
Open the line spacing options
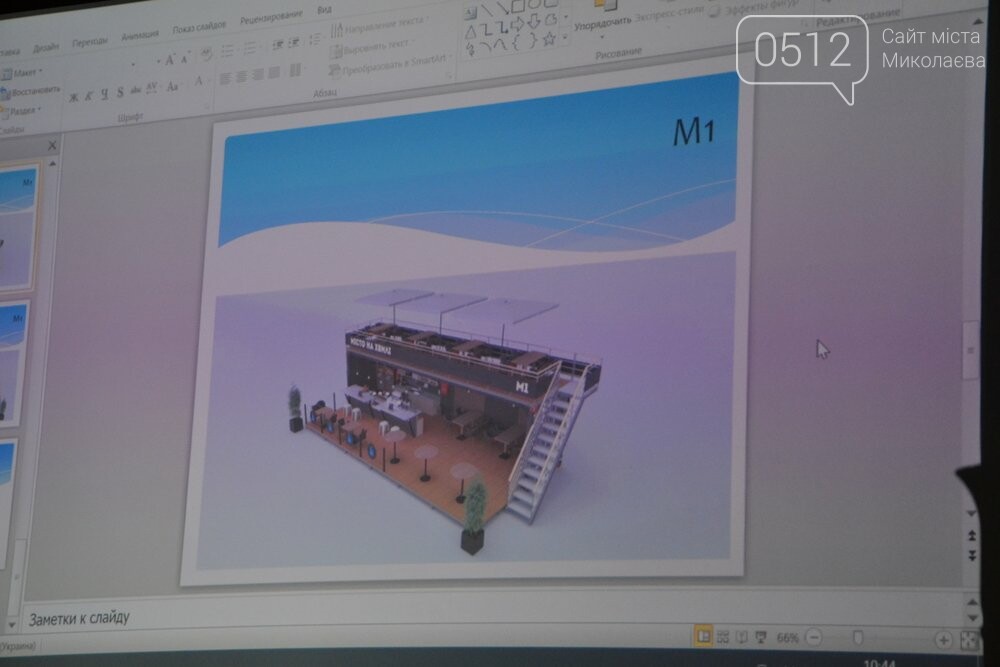click(x=314, y=40)
